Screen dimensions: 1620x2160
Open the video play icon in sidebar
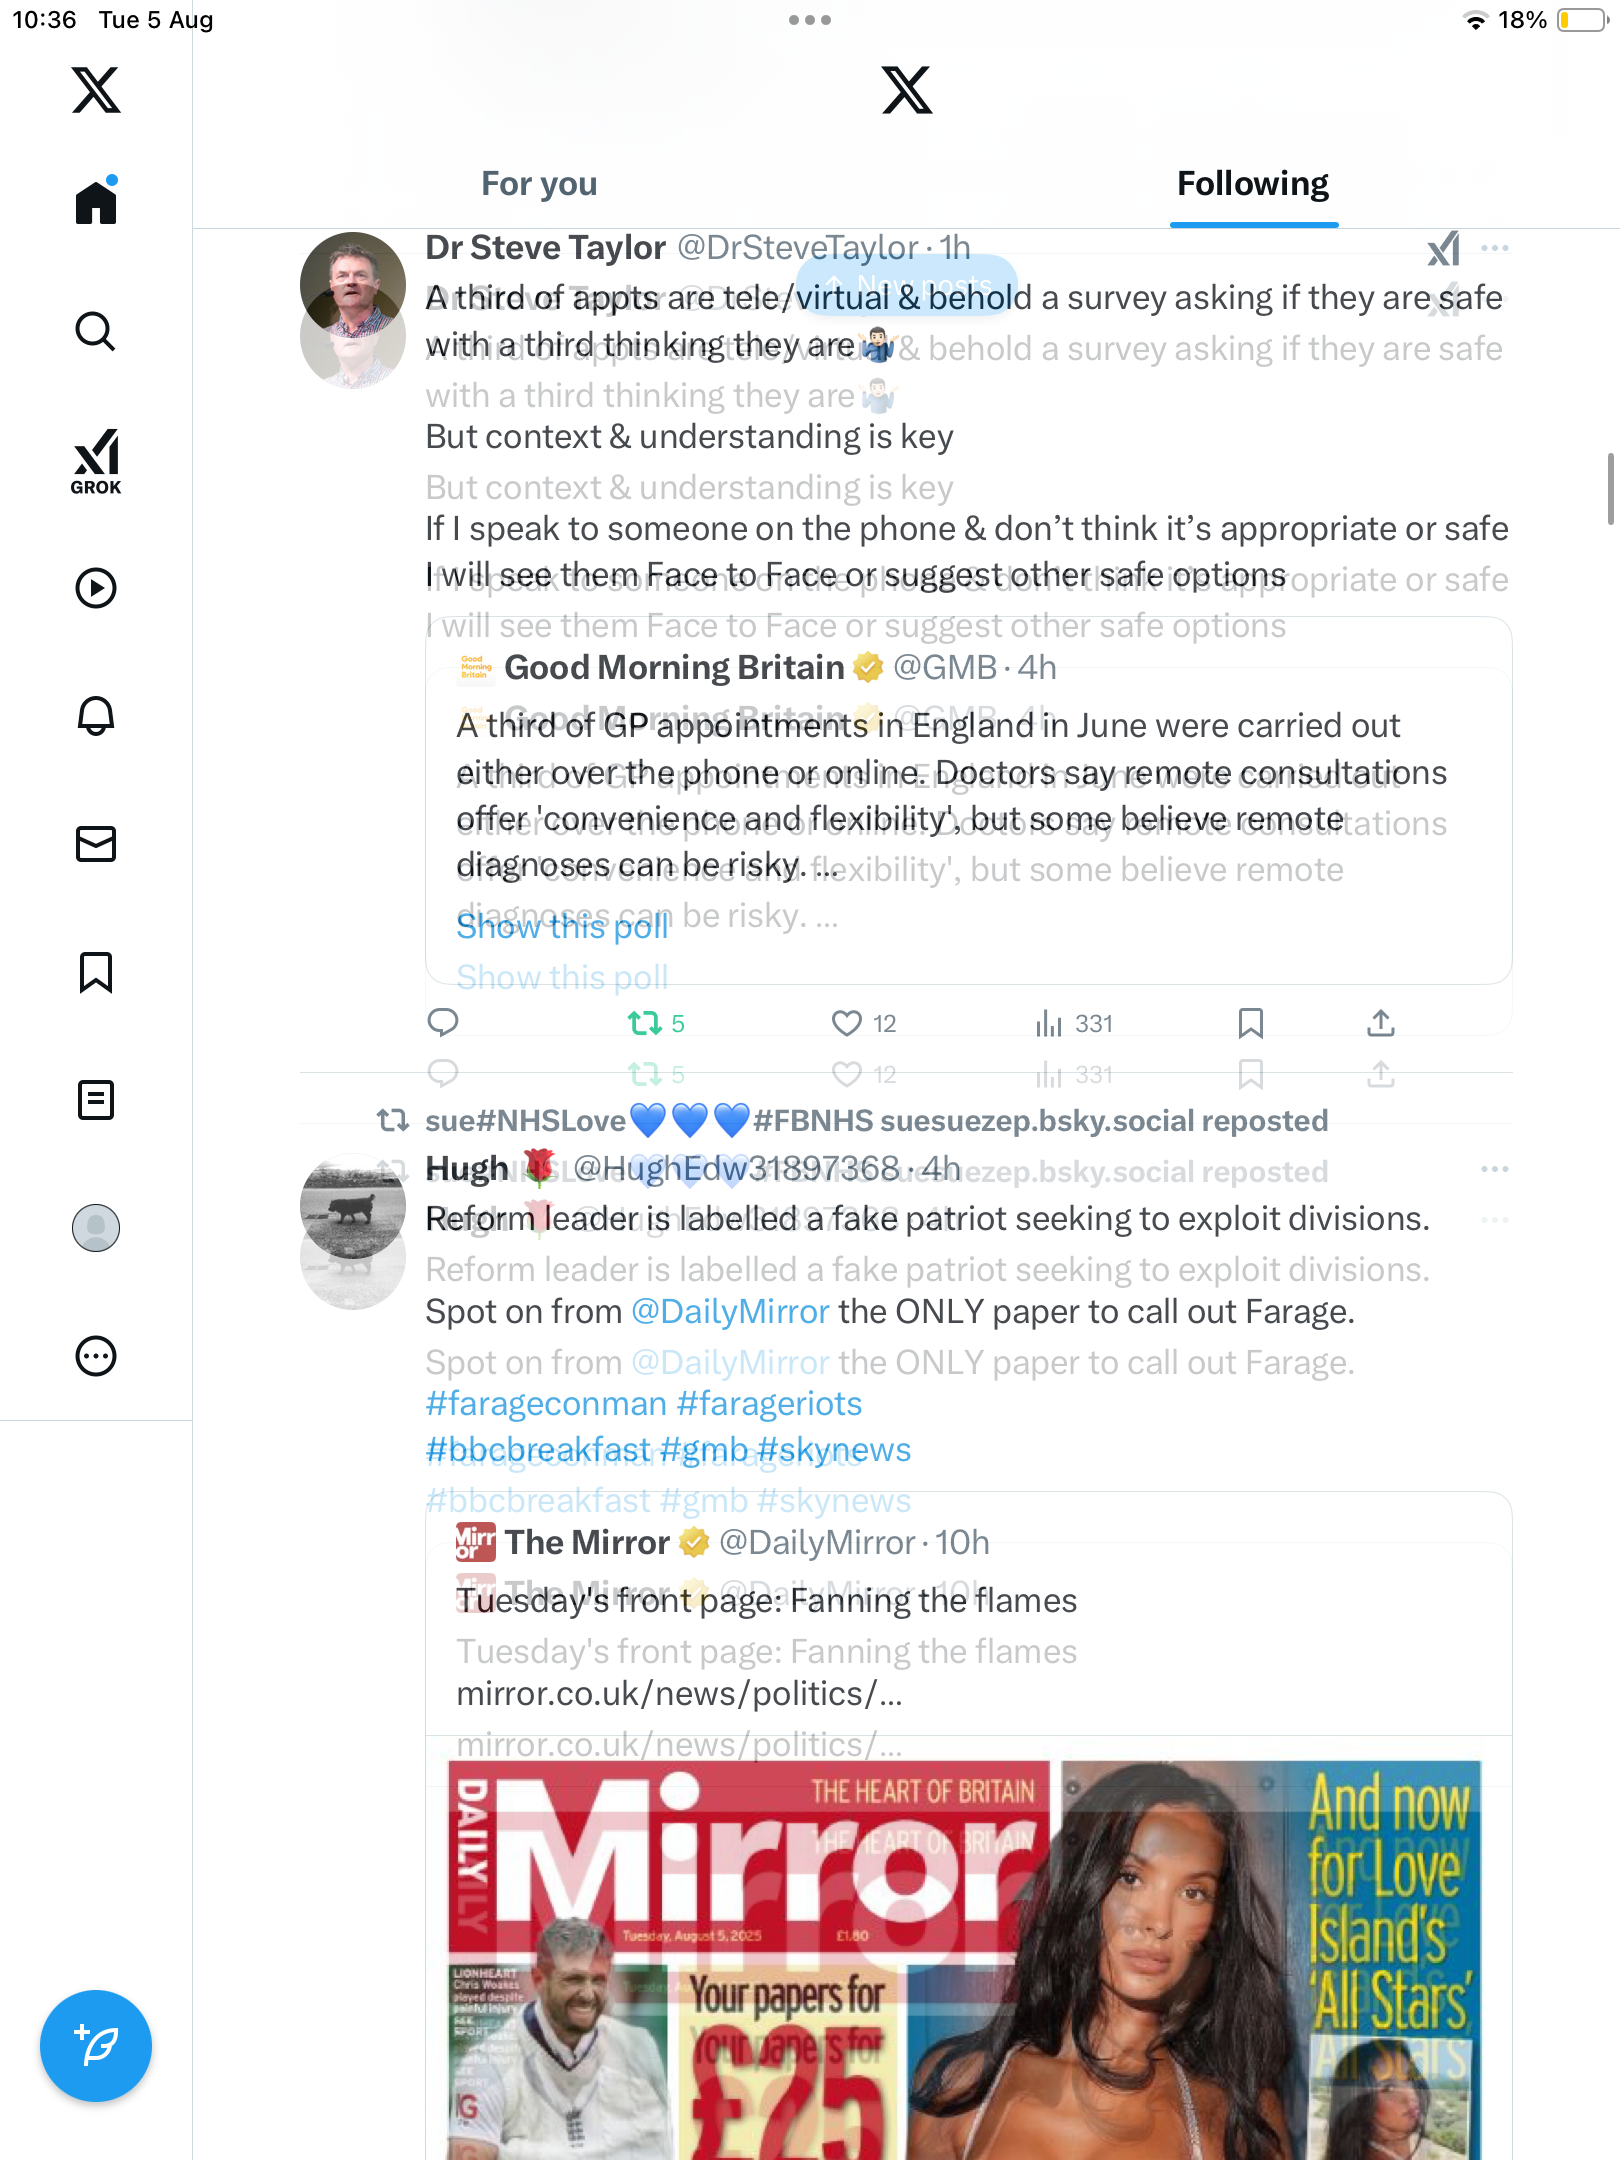point(96,588)
